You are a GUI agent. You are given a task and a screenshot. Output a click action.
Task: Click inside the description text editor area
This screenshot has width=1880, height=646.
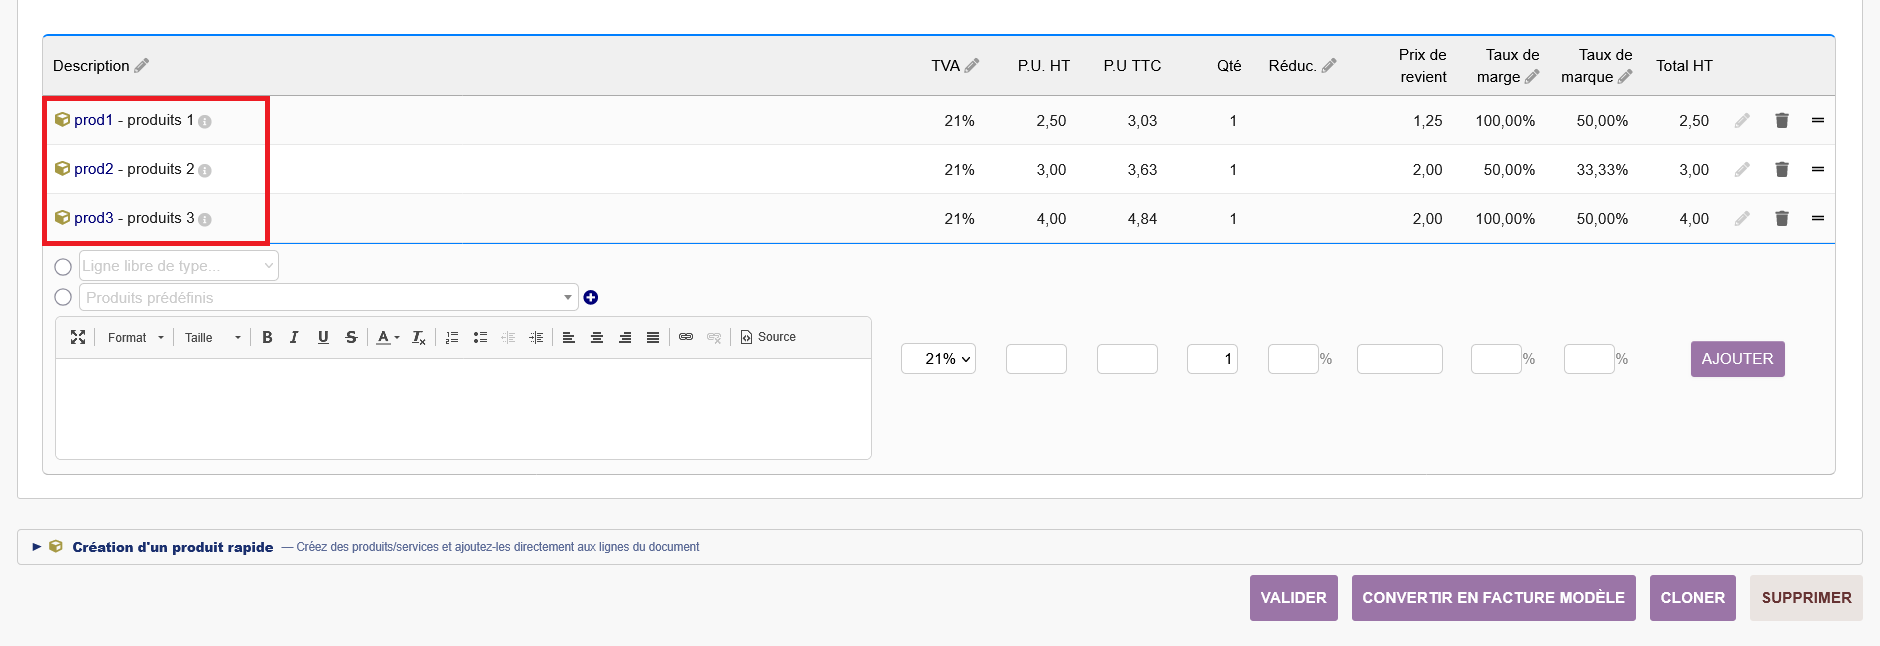463,408
